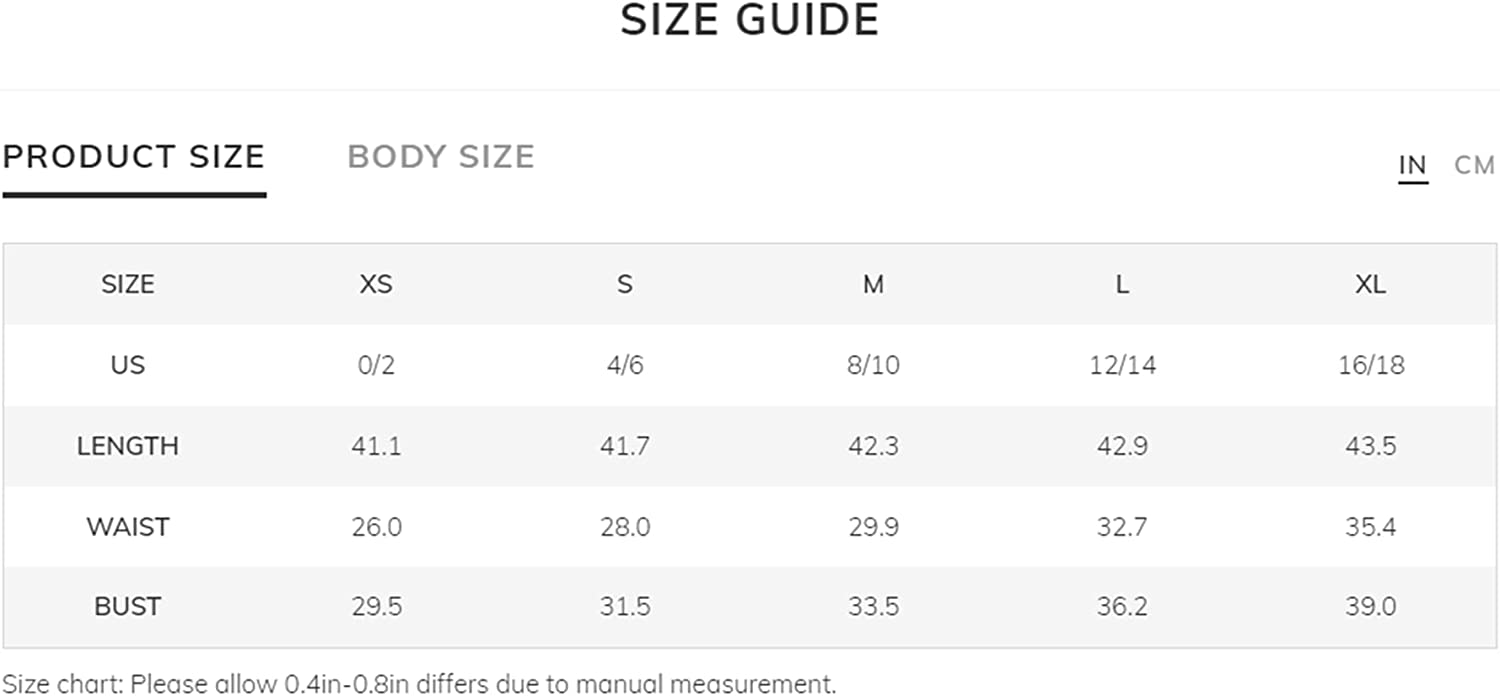Click the XL size column header
This screenshot has height=696, width=1500.
click(1370, 284)
